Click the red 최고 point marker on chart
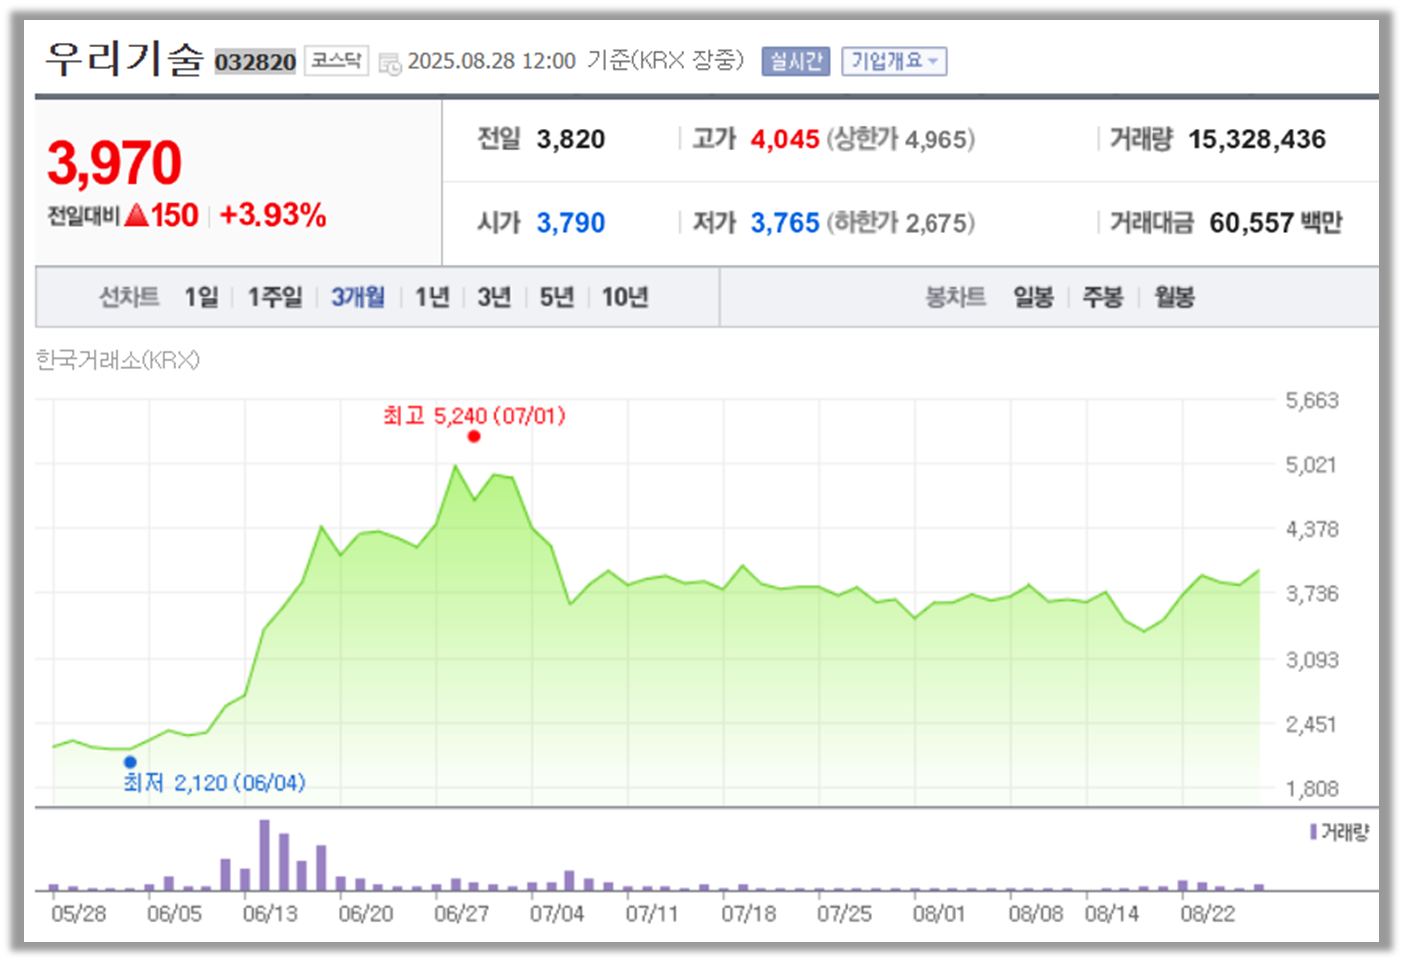The height and width of the screenshot is (962, 1403). [x=474, y=436]
